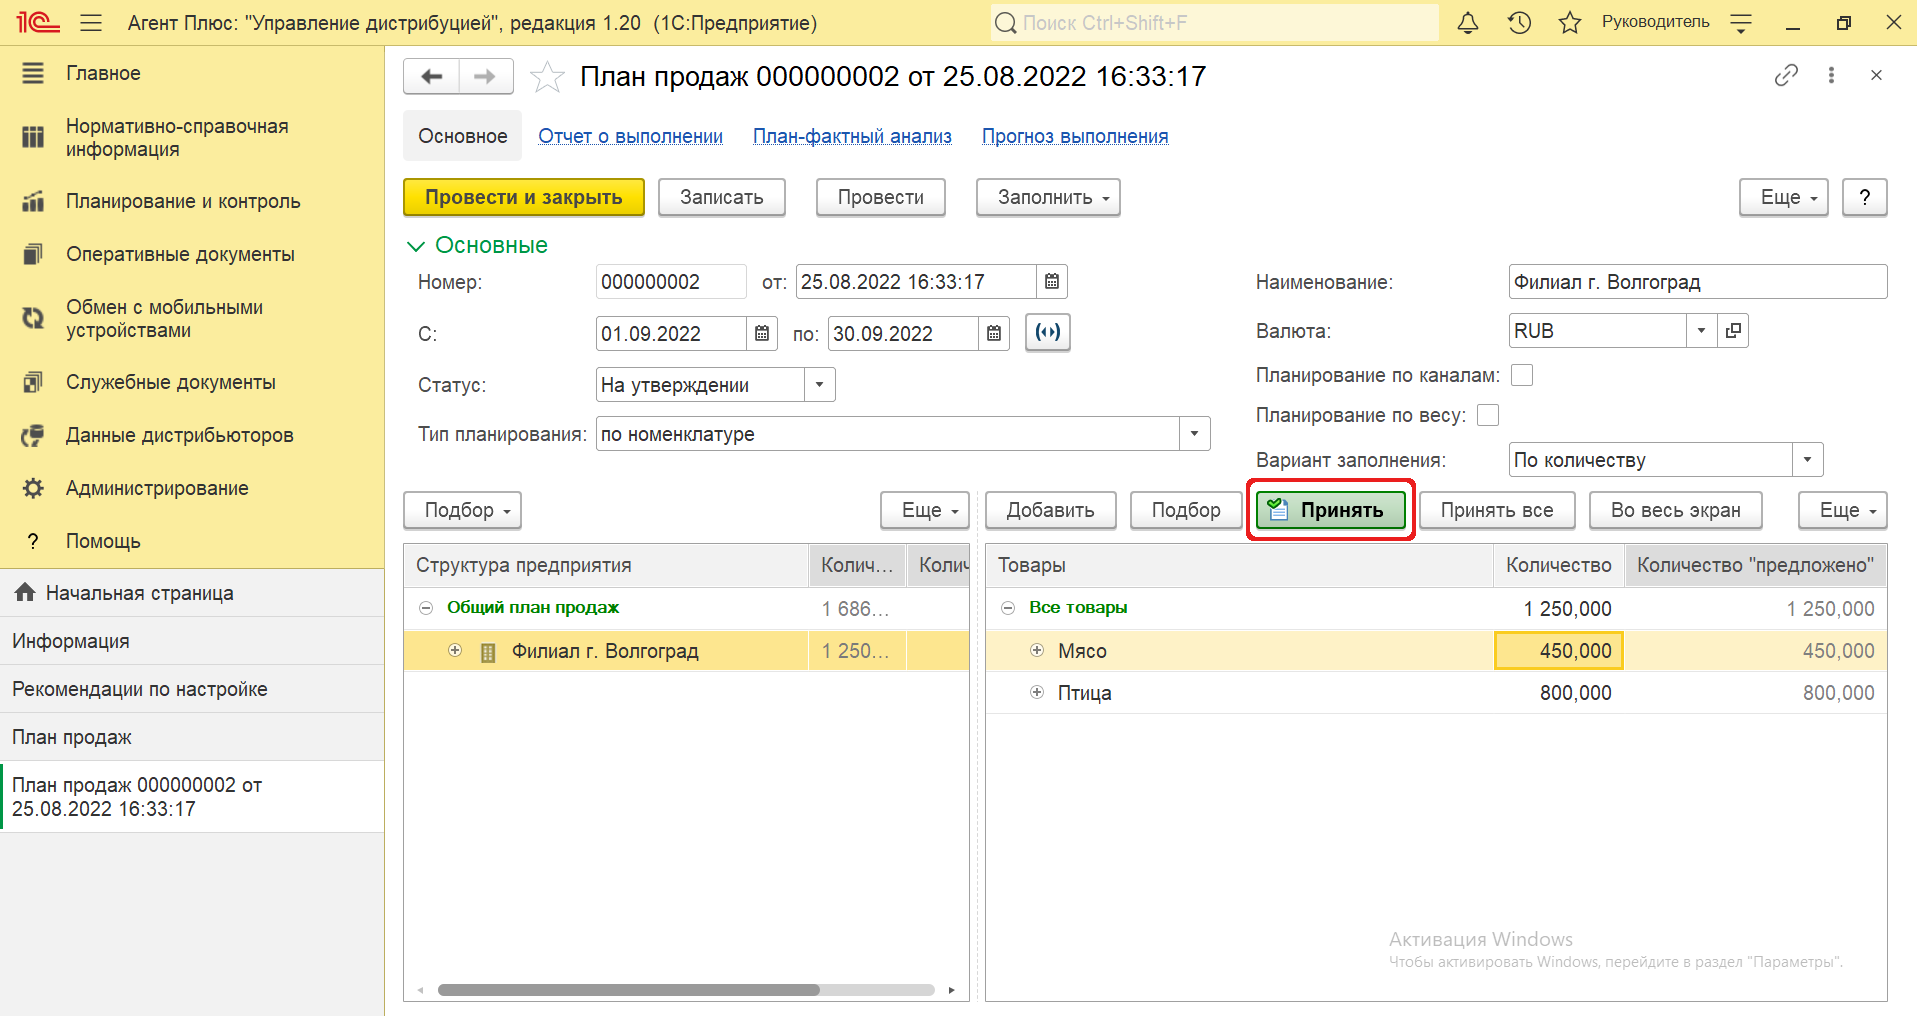
Task: Open the Статус dropdown list
Action: (x=819, y=385)
